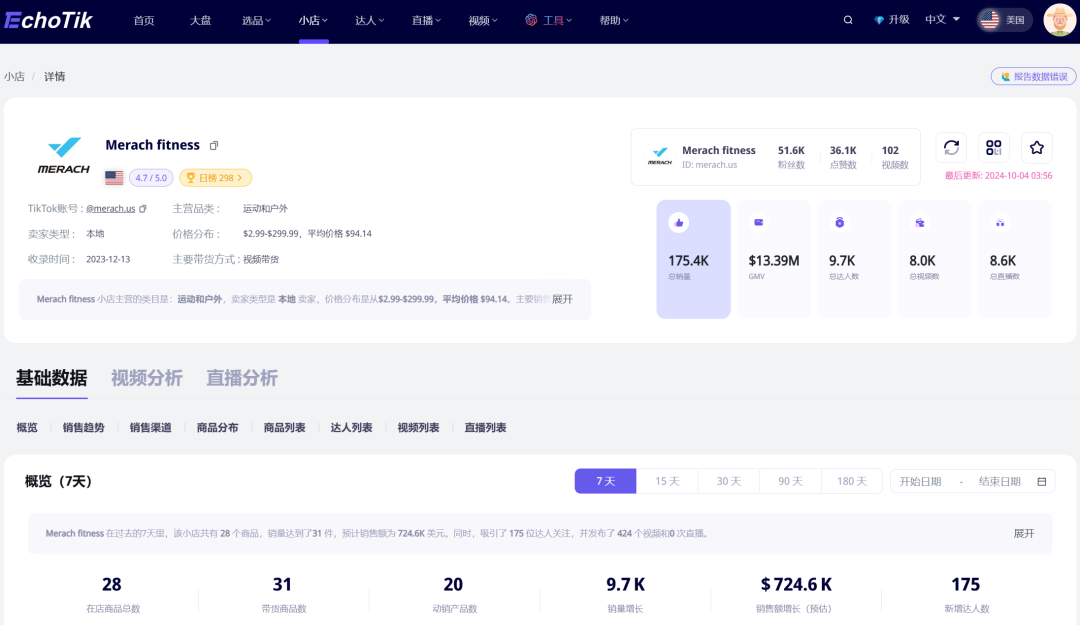
Task: Click the Merach logo image
Action: pos(63,155)
